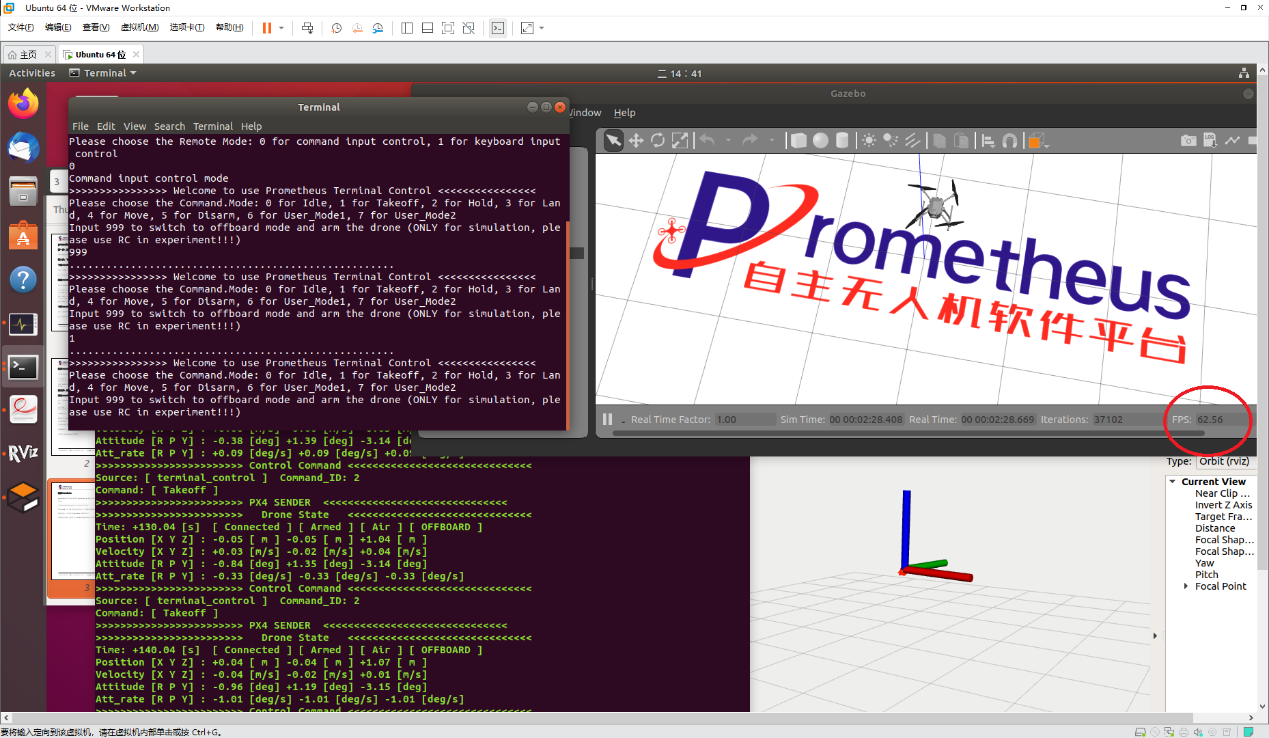1269x738 pixels.
Task: Click the Gazebo redo arrow
Action: [x=749, y=141]
